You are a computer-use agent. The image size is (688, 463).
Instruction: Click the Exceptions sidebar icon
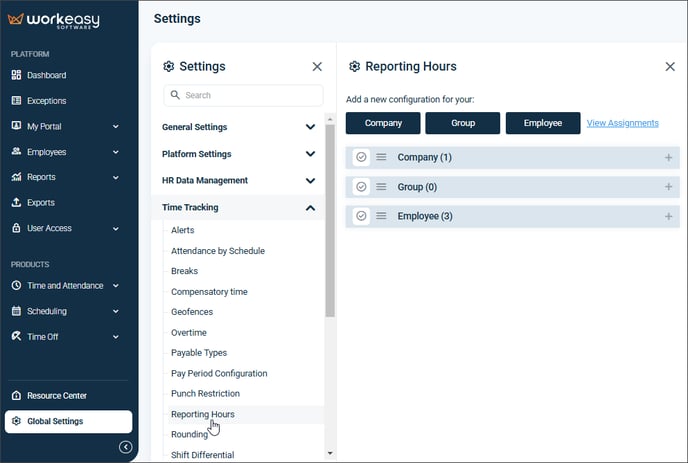coord(16,100)
